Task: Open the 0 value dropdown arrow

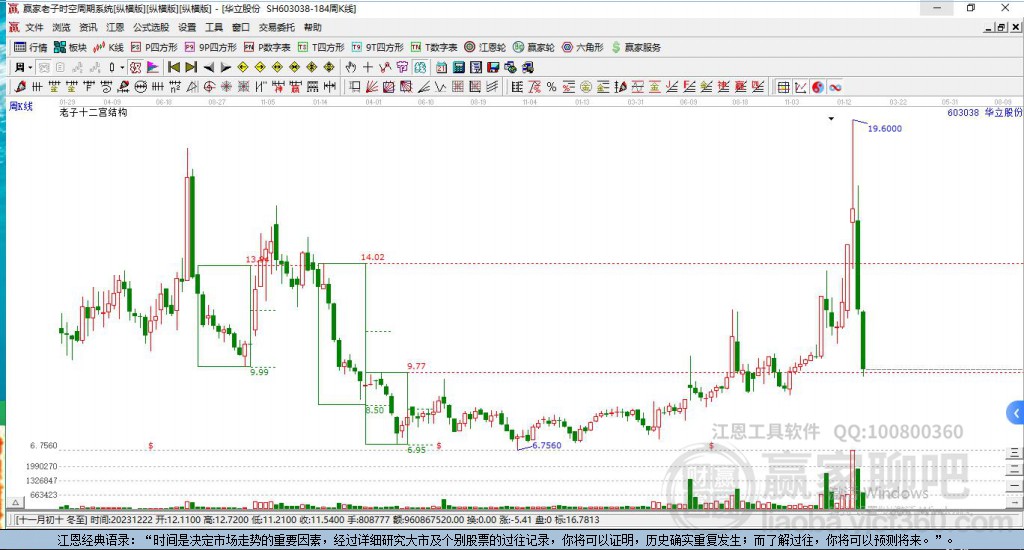Action: tap(122, 67)
